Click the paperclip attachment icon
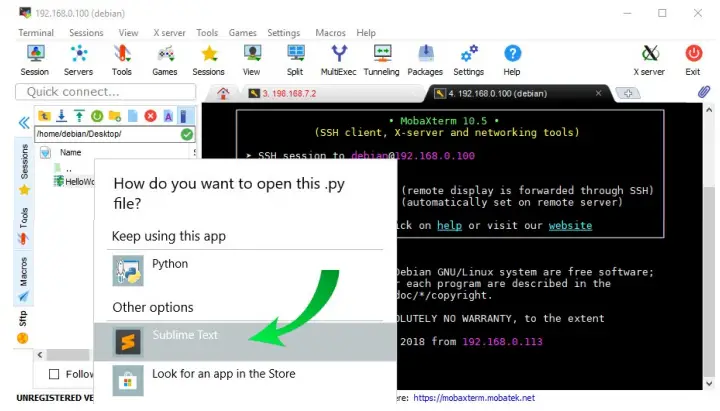This screenshot has height=411, width=720. coord(703,92)
